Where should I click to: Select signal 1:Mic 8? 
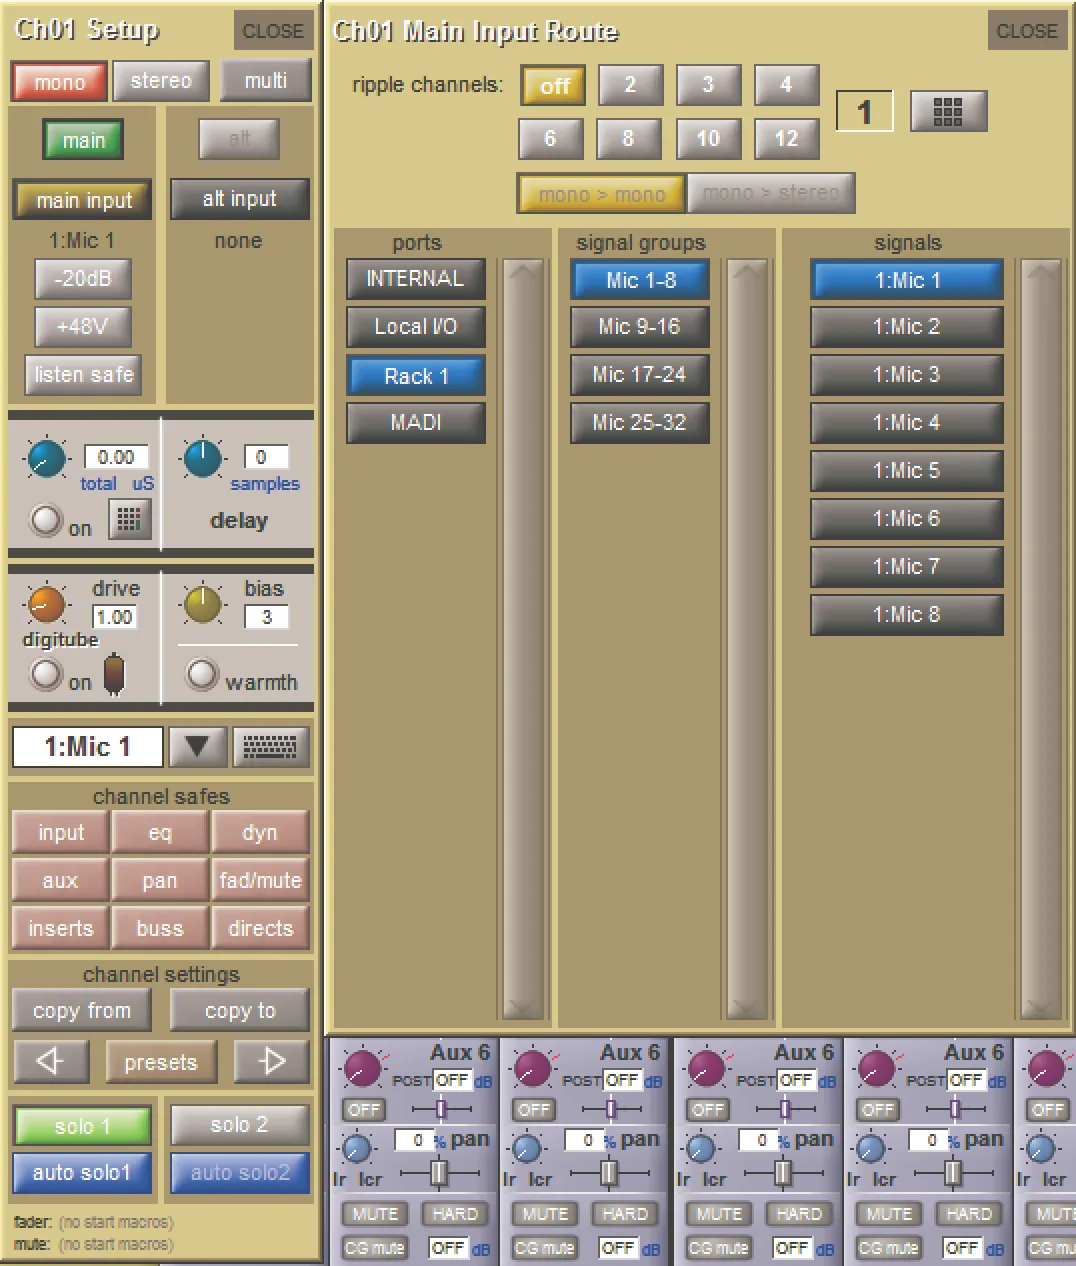pyautogui.click(x=907, y=614)
